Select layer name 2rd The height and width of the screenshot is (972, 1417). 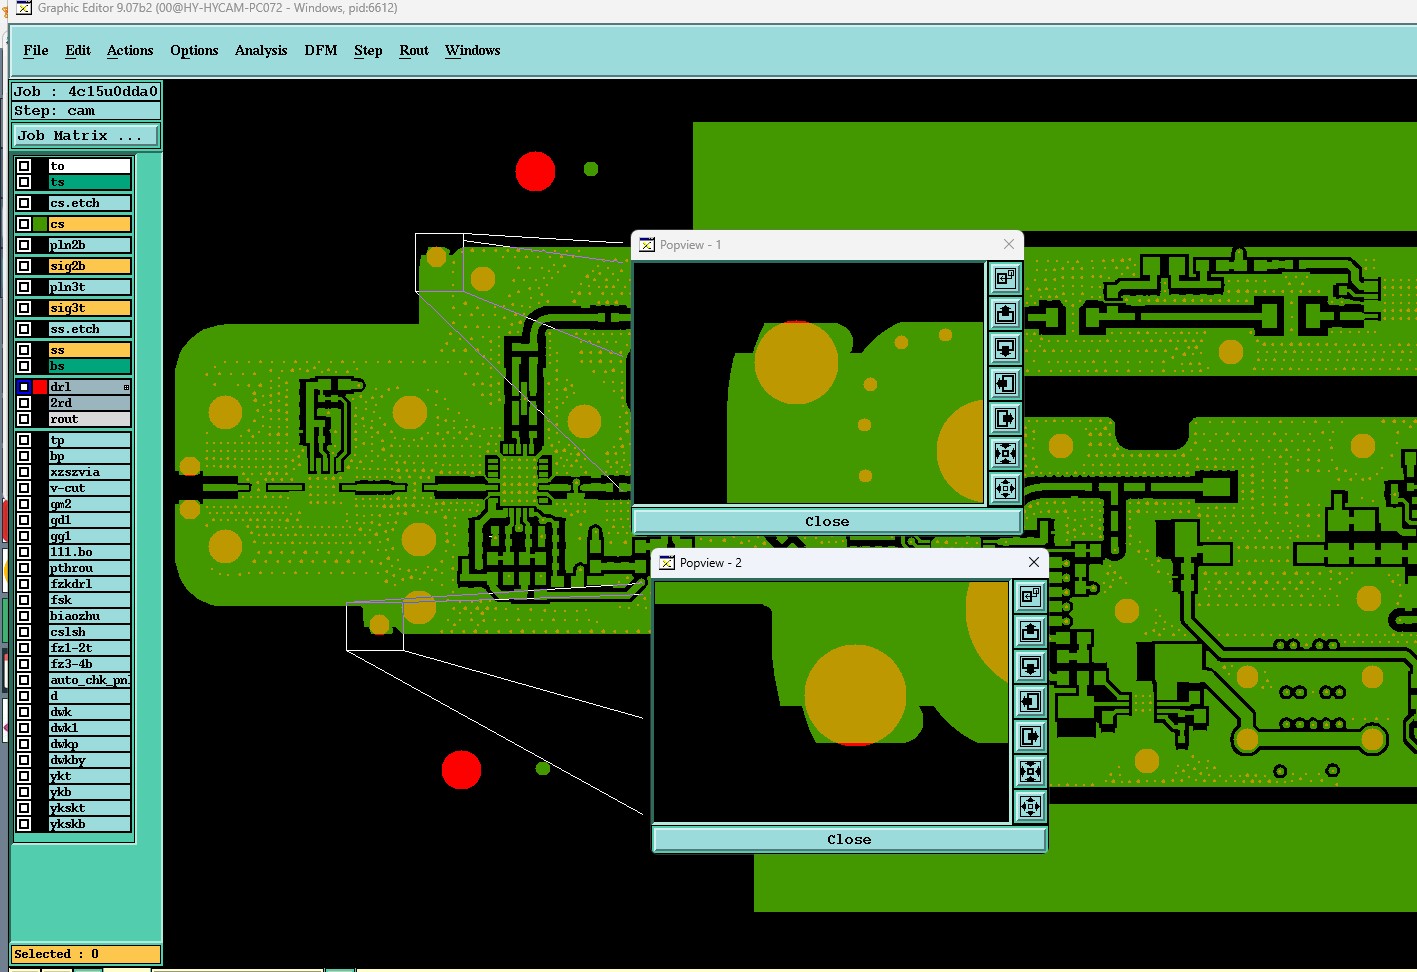pos(90,403)
